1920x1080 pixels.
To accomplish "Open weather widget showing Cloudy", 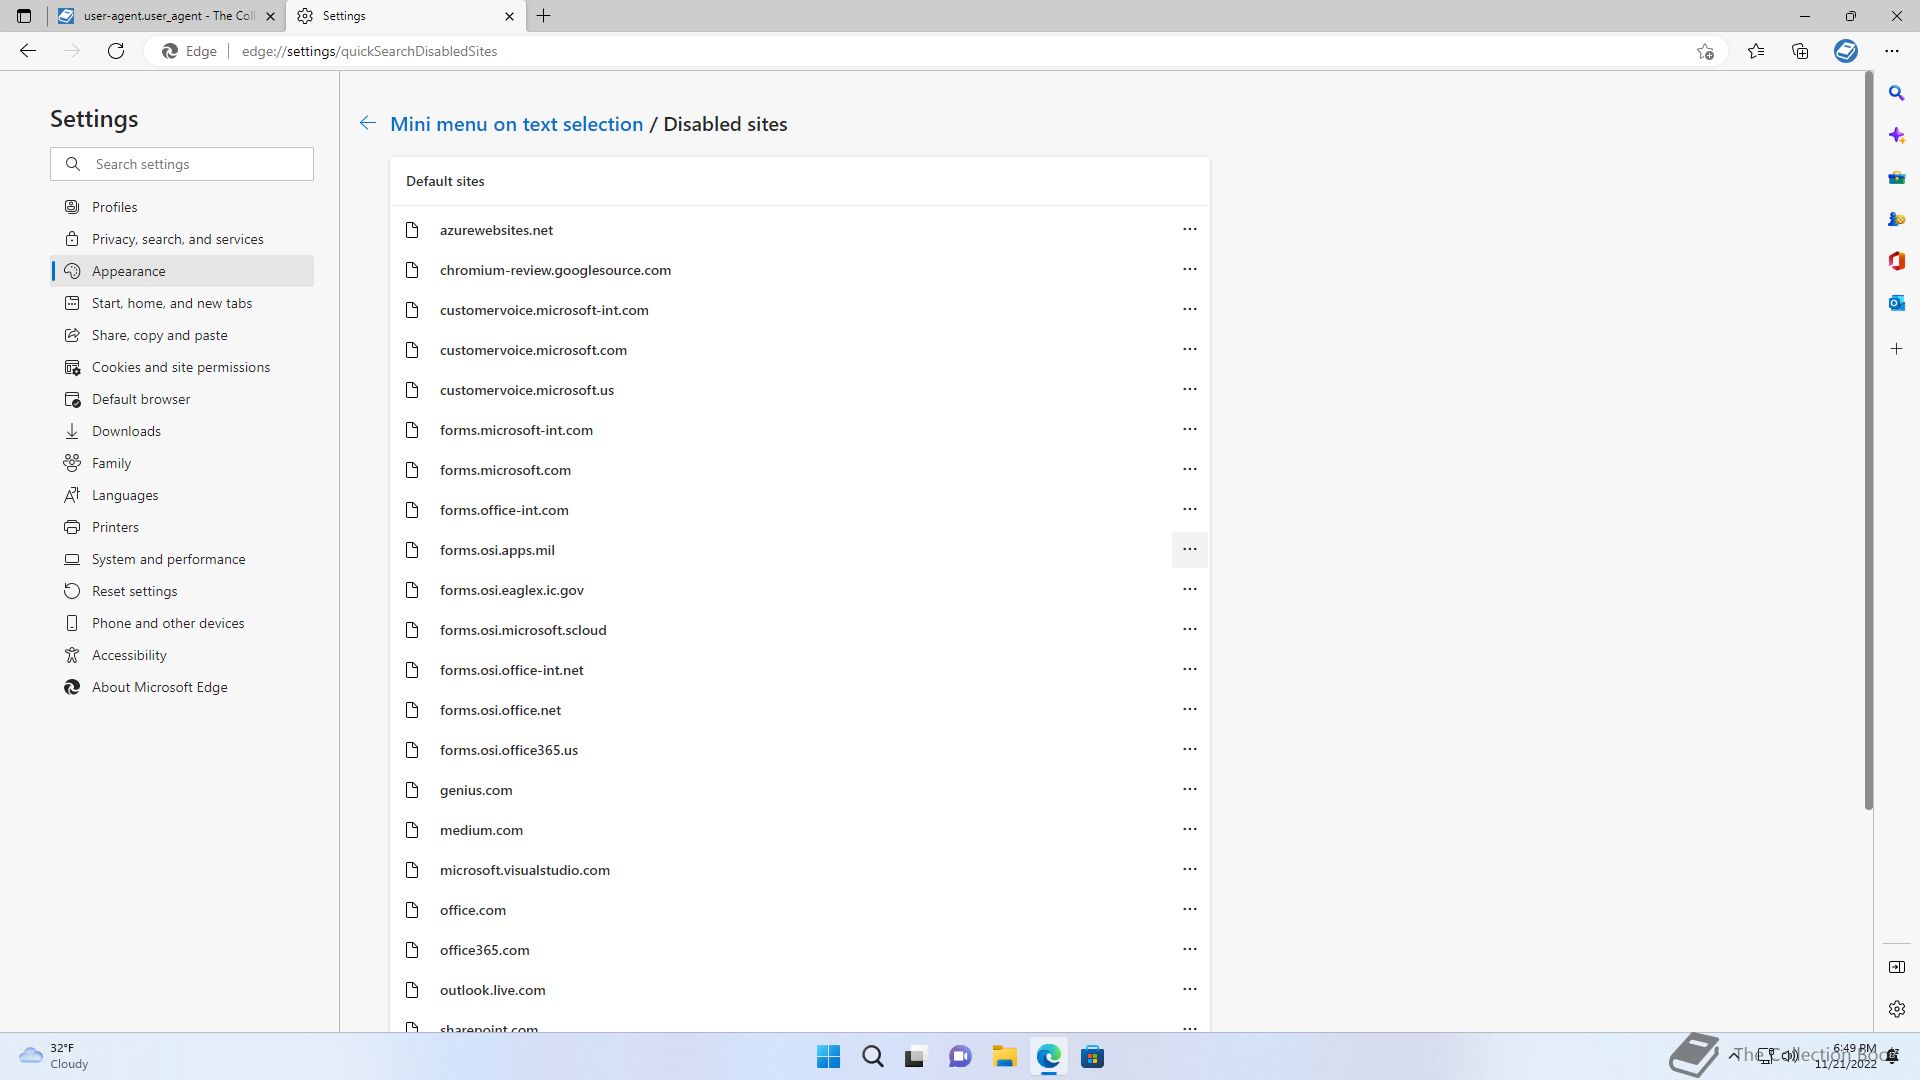I will [55, 1056].
